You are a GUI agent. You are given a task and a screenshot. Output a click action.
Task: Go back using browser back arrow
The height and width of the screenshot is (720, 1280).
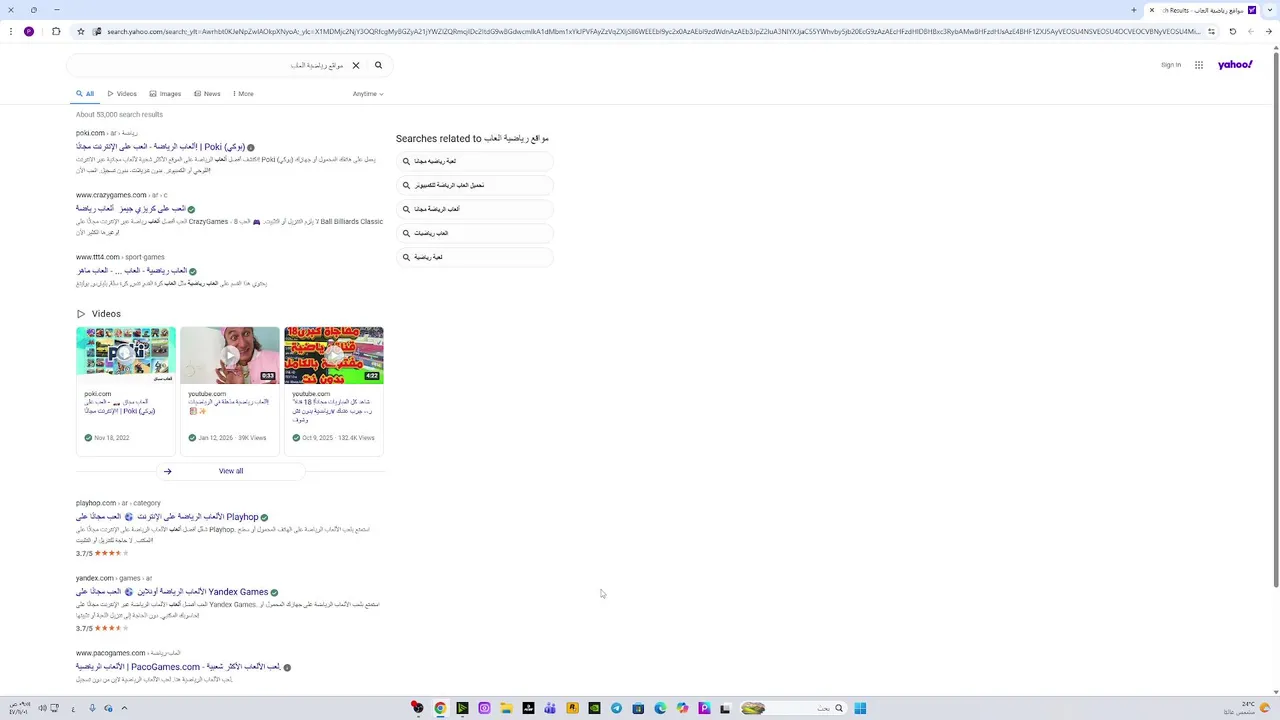[x=1268, y=31]
